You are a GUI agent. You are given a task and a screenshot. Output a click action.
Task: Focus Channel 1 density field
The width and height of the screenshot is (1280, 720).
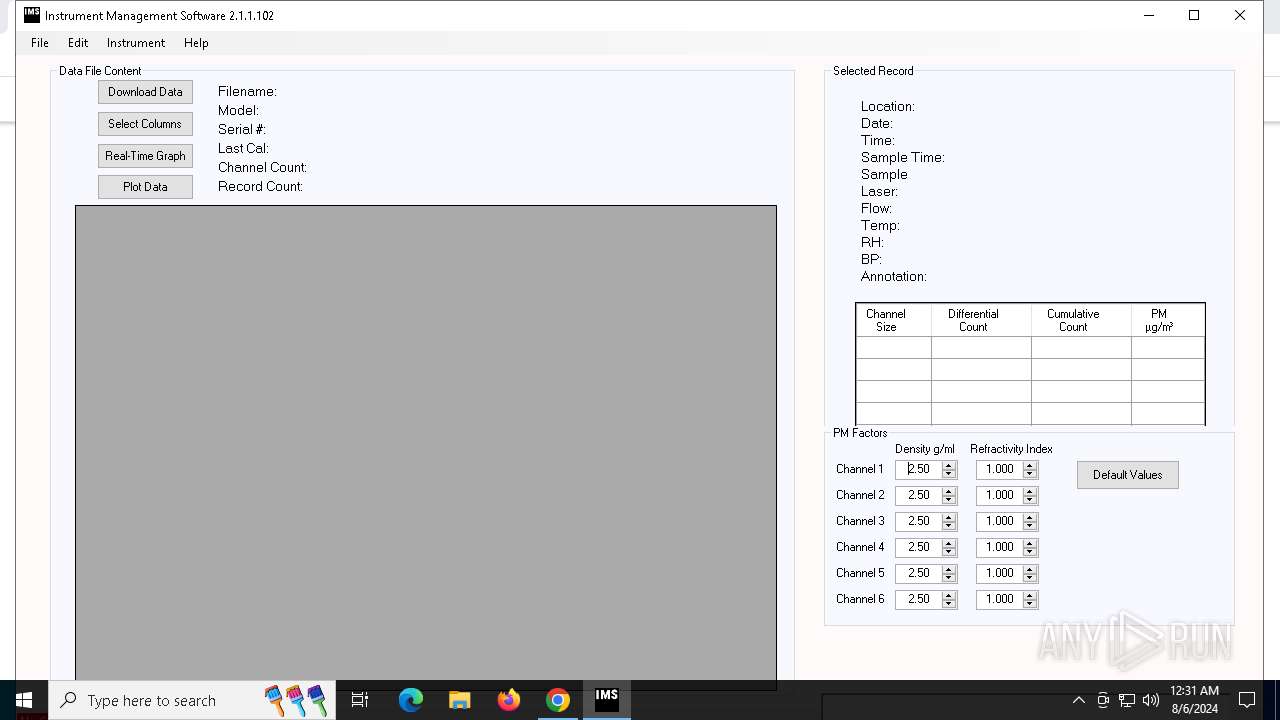coord(918,469)
